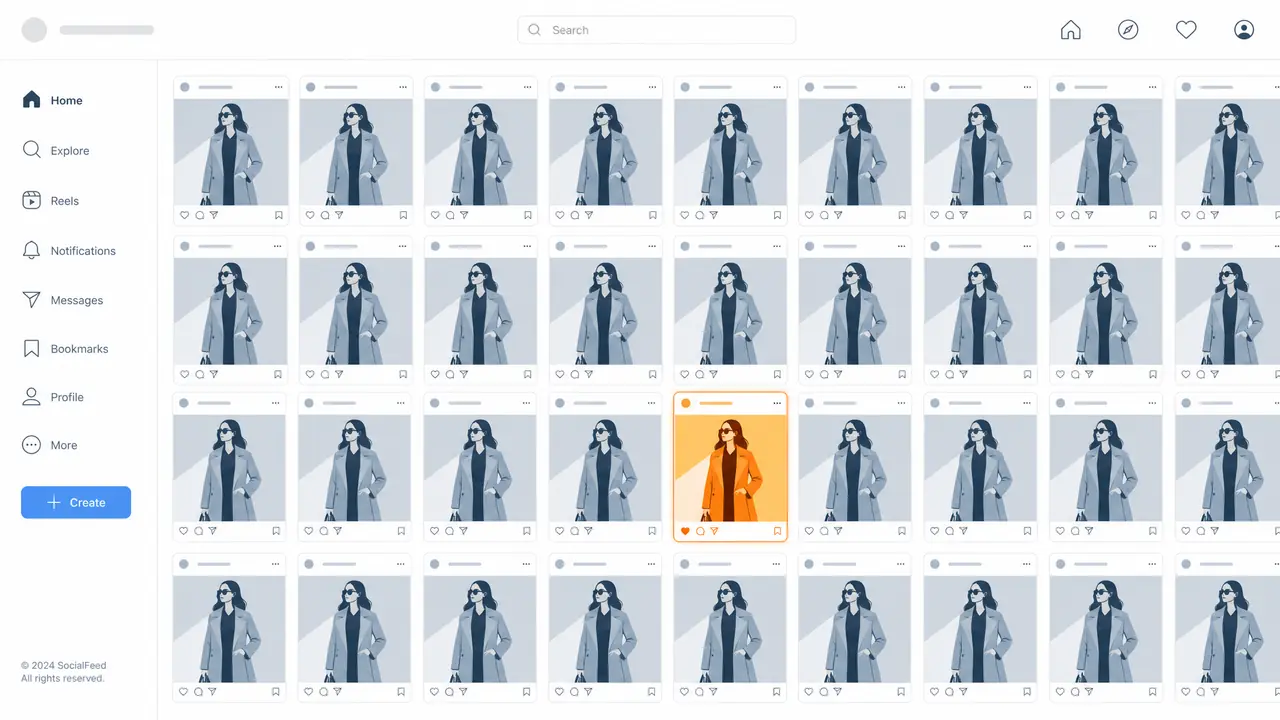Focus the Search input field
Screen dimensions: 1280x720
(657, 30)
